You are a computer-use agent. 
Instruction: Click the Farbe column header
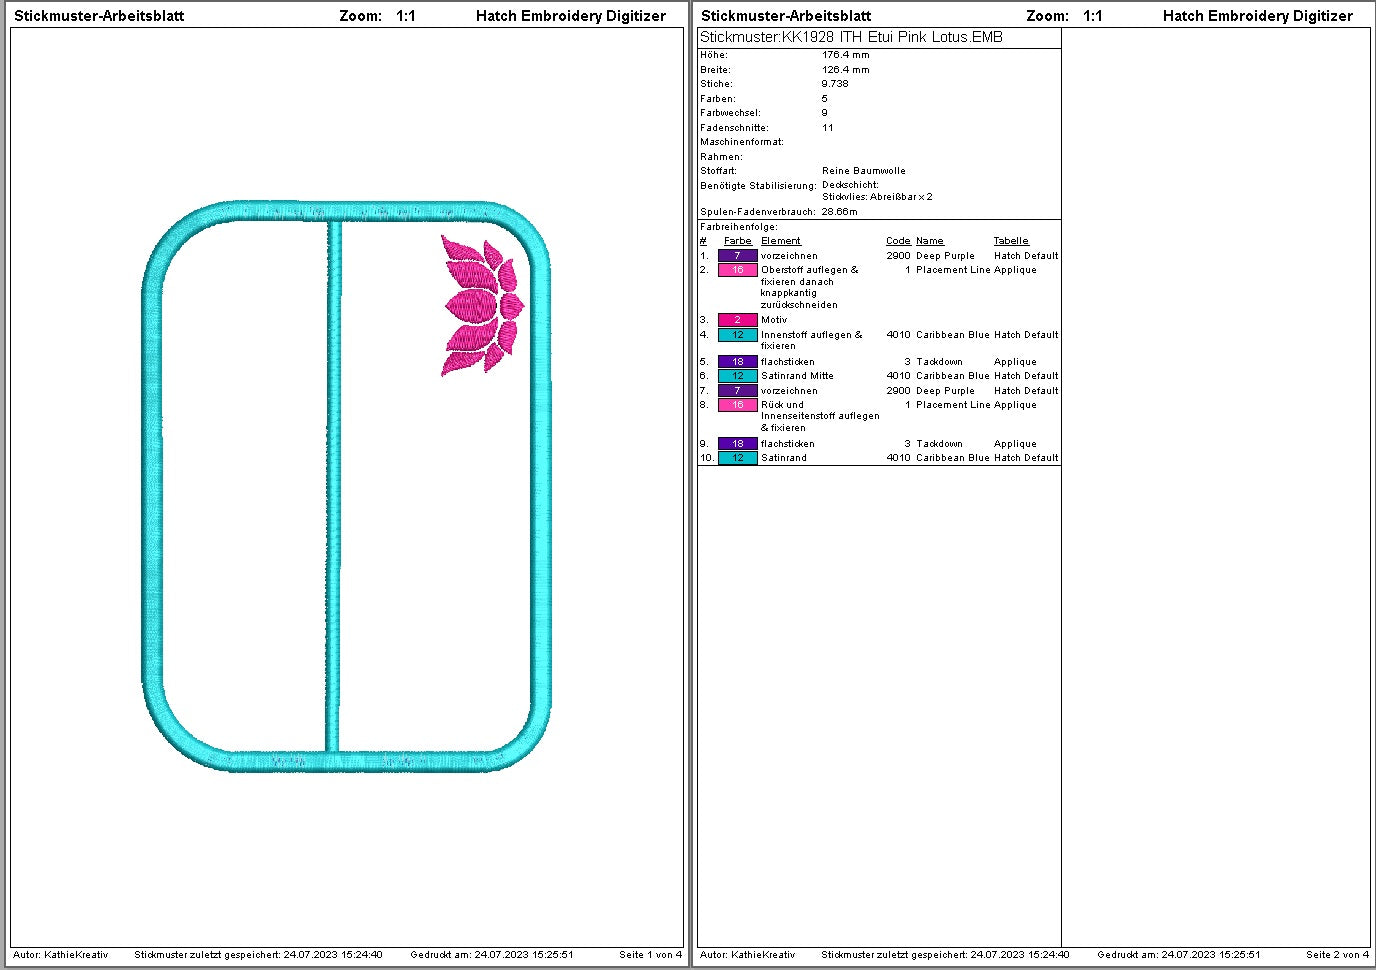tap(738, 241)
